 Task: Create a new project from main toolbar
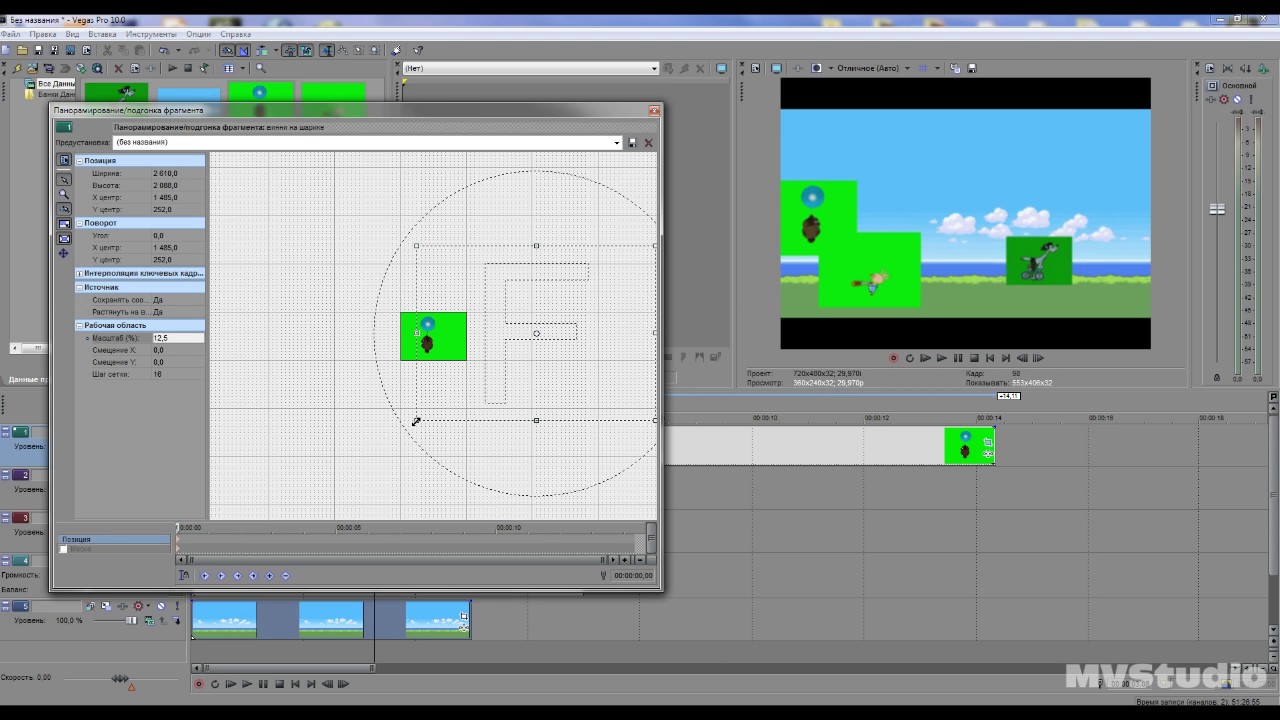coord(6,50)
